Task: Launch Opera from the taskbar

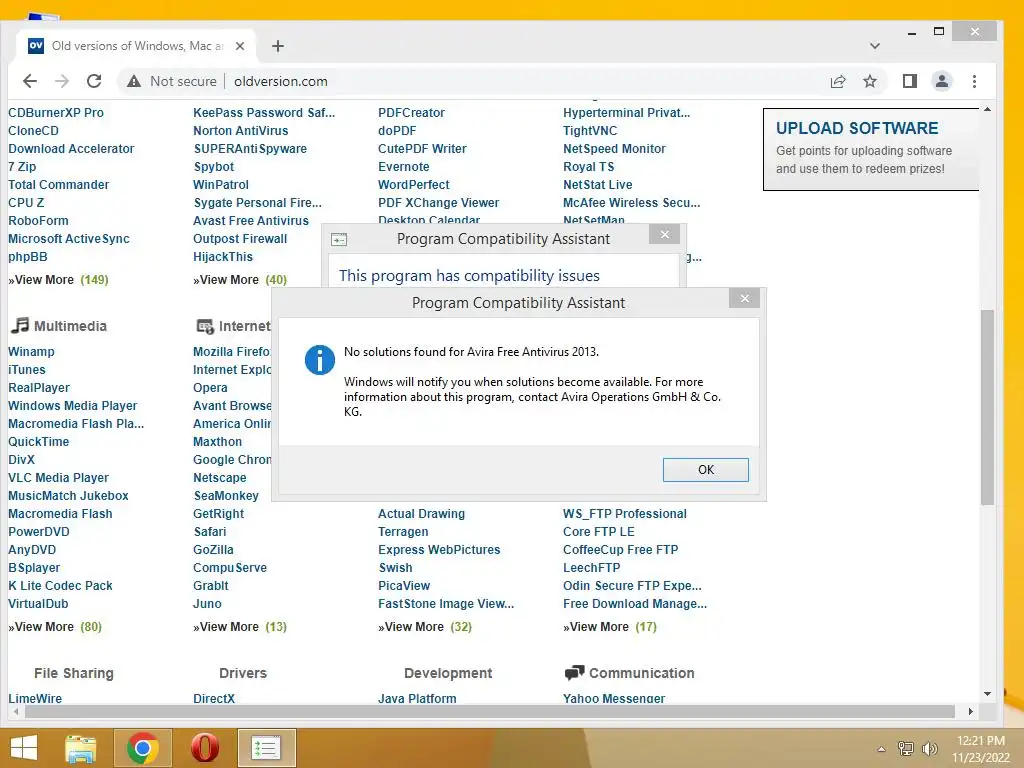Action: pyautogui.click(x=204, y=748)
